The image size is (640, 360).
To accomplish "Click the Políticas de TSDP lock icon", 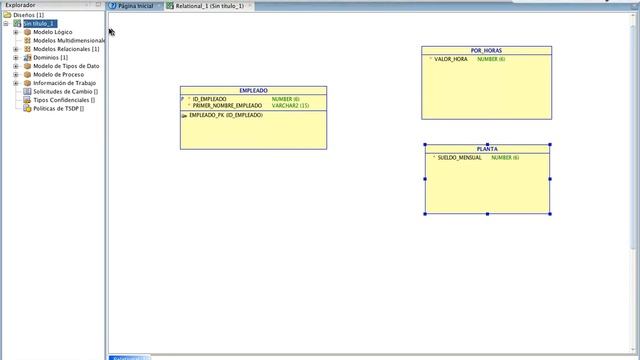I will [x=27, y=109].
